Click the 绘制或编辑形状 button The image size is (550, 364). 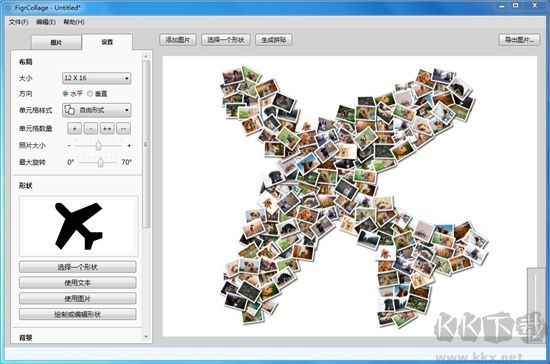(78, 314)
